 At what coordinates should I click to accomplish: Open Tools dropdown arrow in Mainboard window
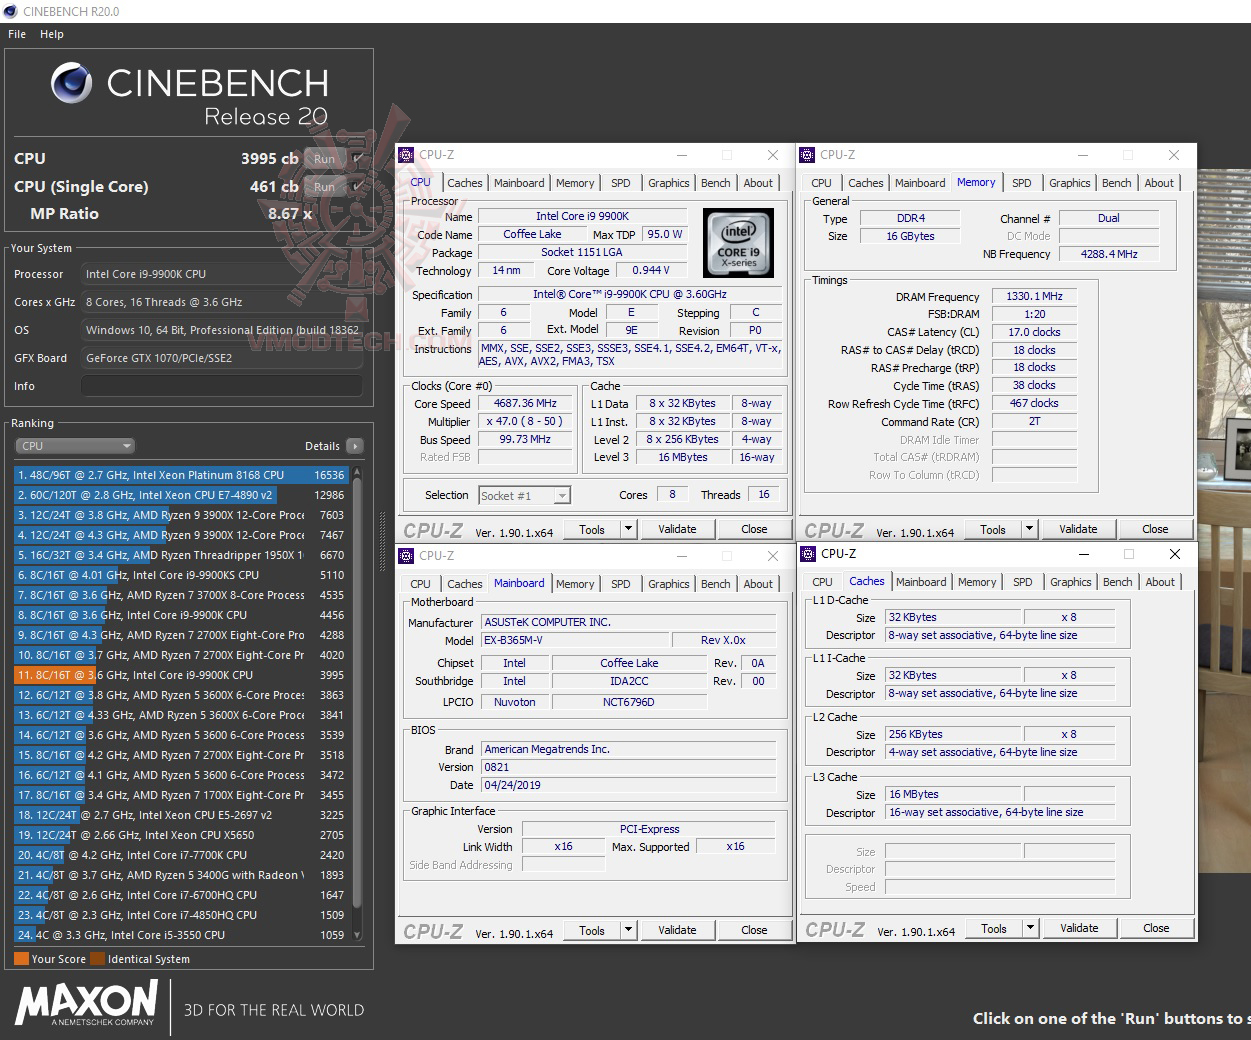click(x=629, y=930)
